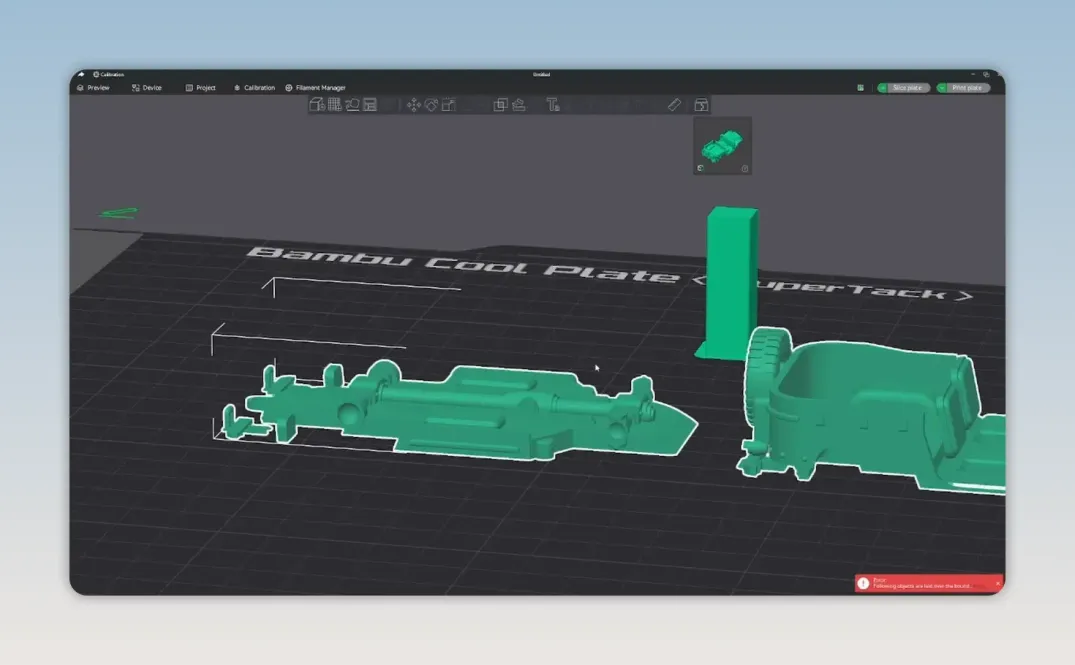Expand the Print plate dropdown arrow
Image resolution: width=1075 pixels, height=665 pixels.
(x=942, y=88)
